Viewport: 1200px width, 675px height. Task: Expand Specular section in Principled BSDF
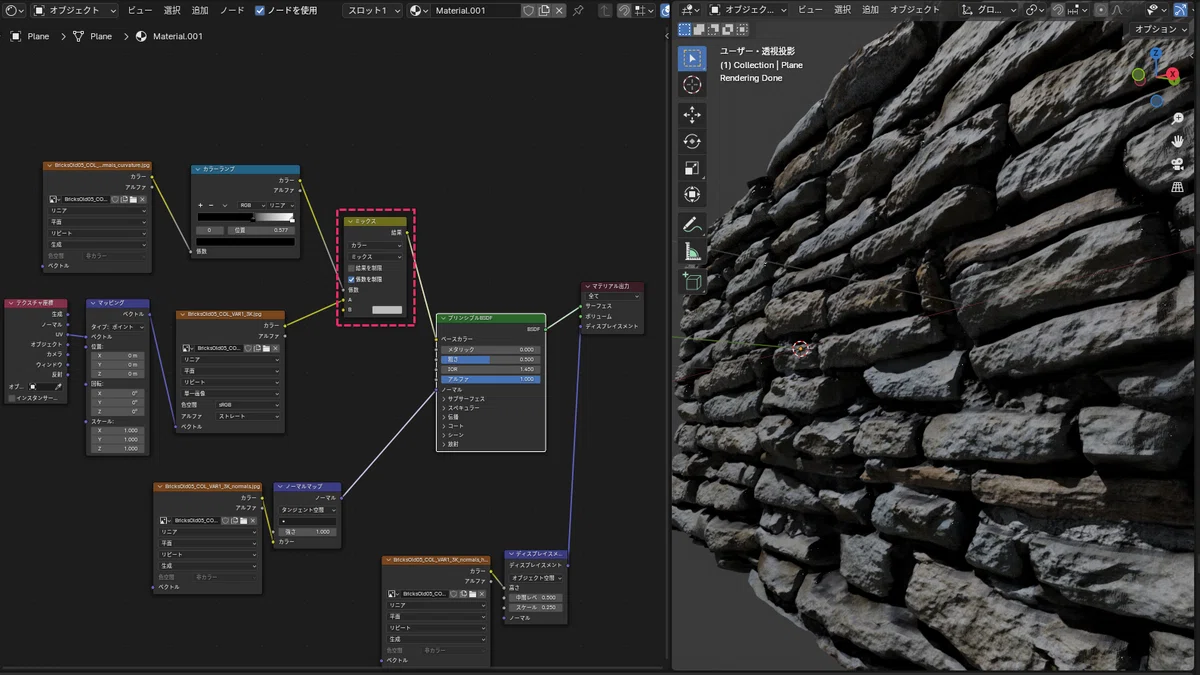tap(461, 408)
